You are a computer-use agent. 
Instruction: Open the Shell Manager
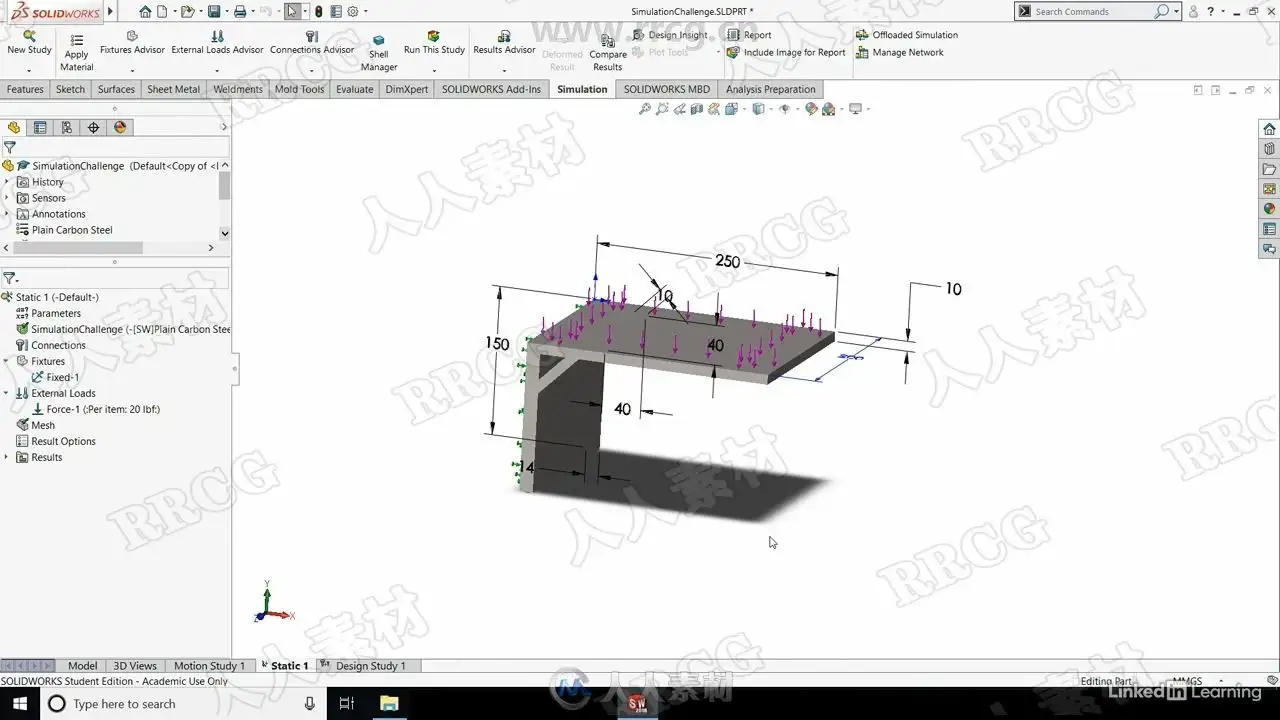(x=379, y=53)
